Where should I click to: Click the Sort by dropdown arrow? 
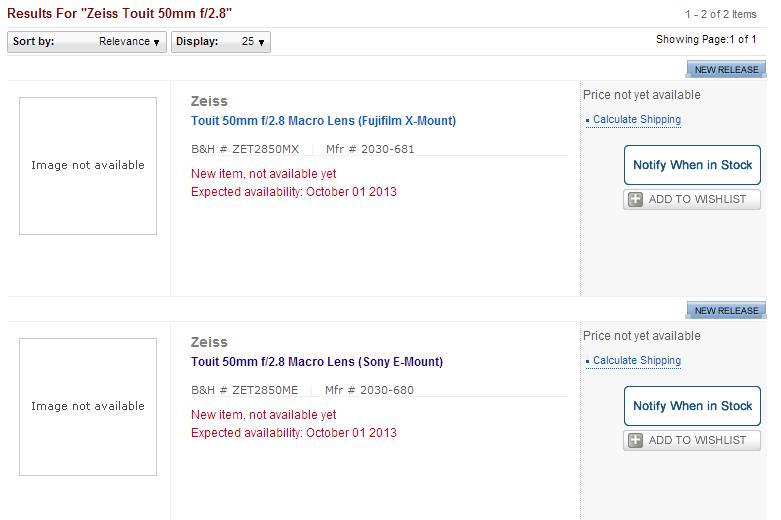157,42
